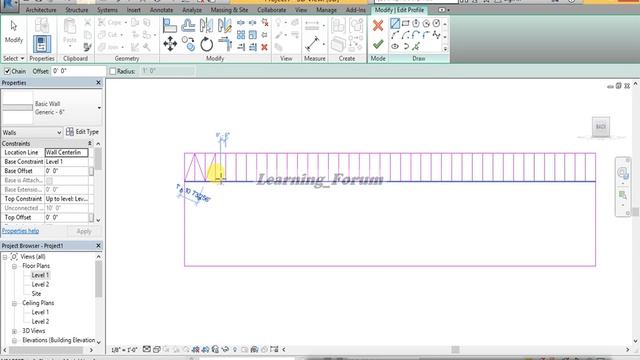Click Temporary Hide/Isolate glasses icon
This screenshot has height=360, width=640.
(225, 349)
